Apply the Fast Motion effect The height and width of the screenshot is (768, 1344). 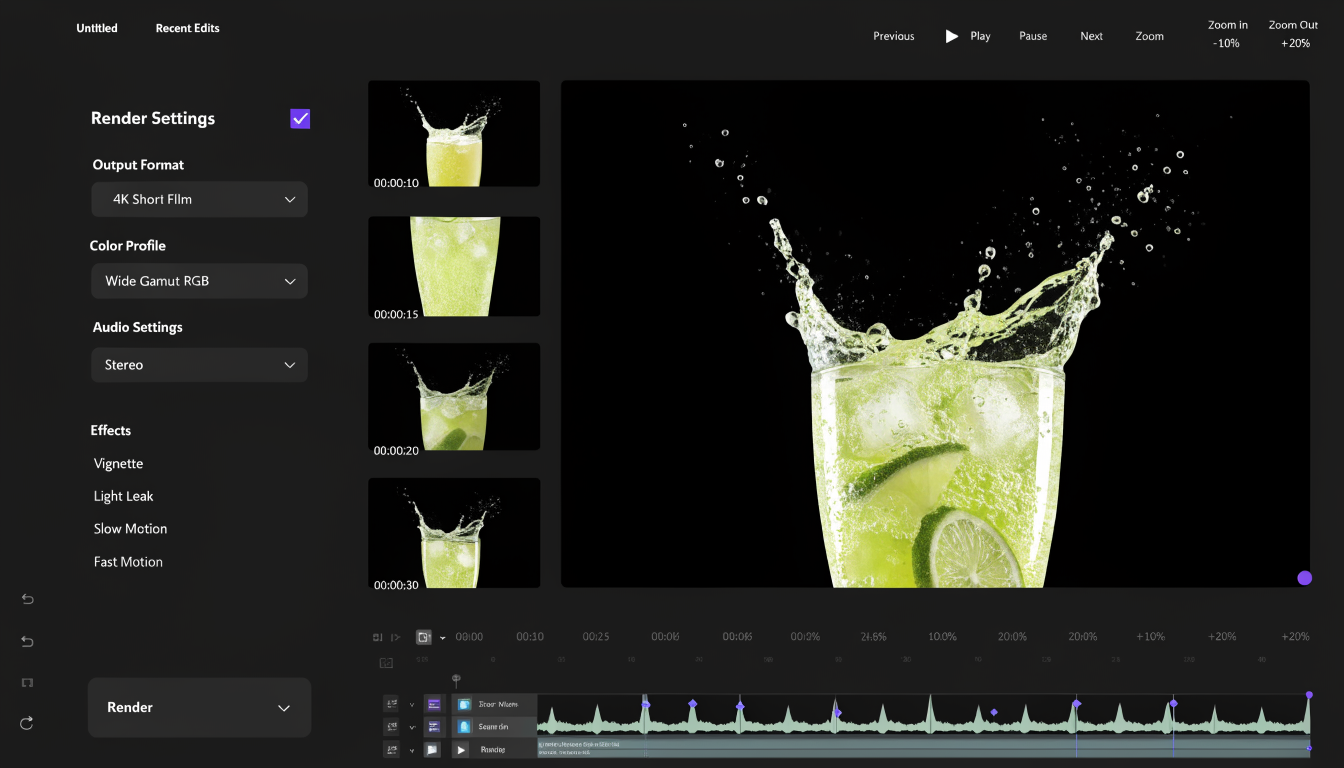(128, 562)
